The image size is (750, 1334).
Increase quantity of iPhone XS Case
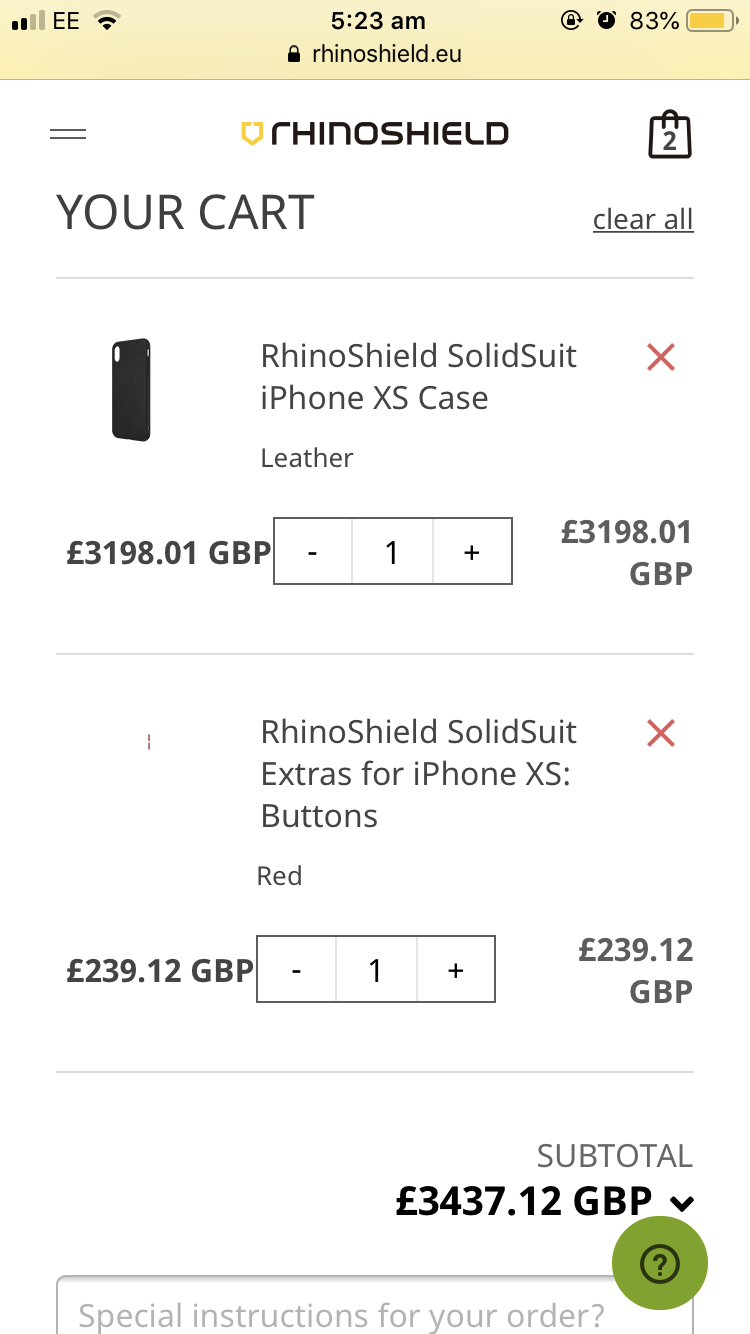472,551
